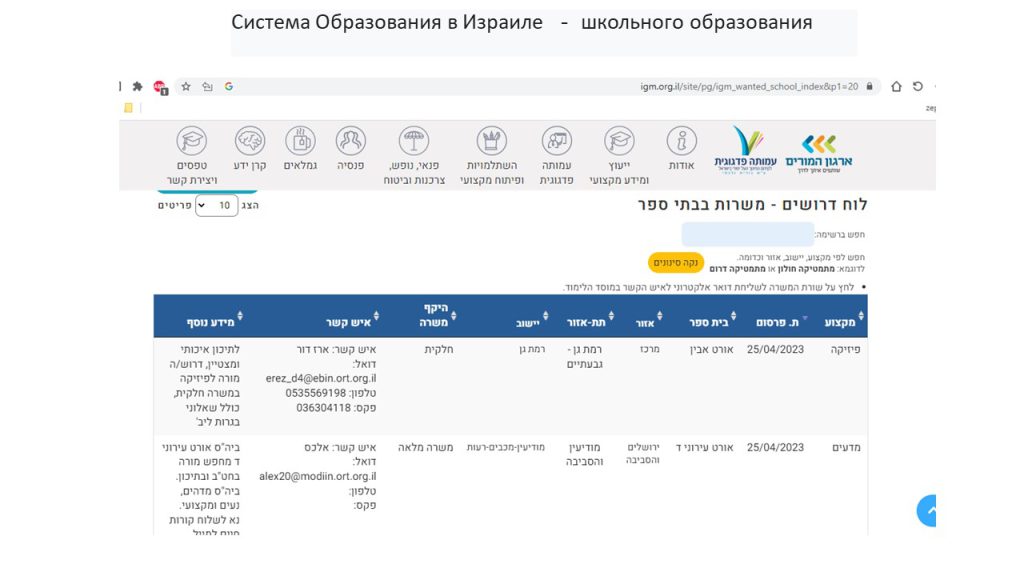This screenshot has height=576, width=1024.
Task: Open the פנאי, נופש umbrella icon
Action: 414,142
